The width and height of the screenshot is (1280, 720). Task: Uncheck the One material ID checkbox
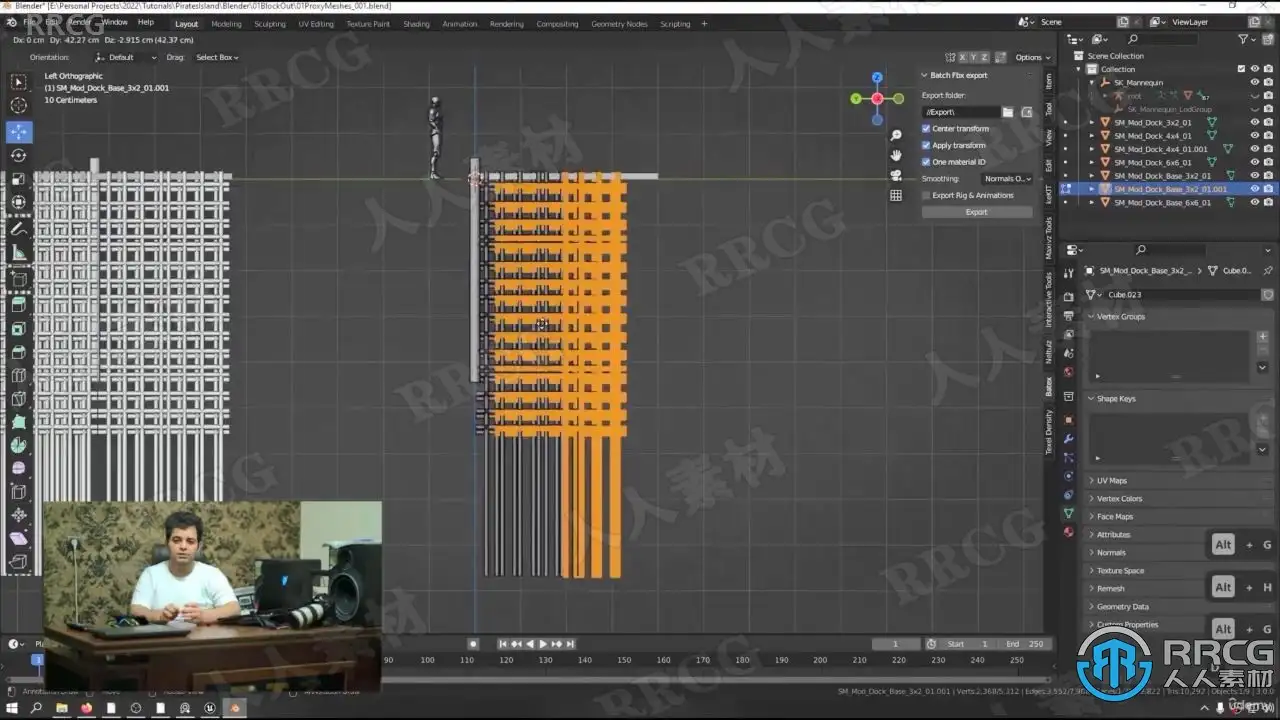pyautogui.click(x=926, y=162)
